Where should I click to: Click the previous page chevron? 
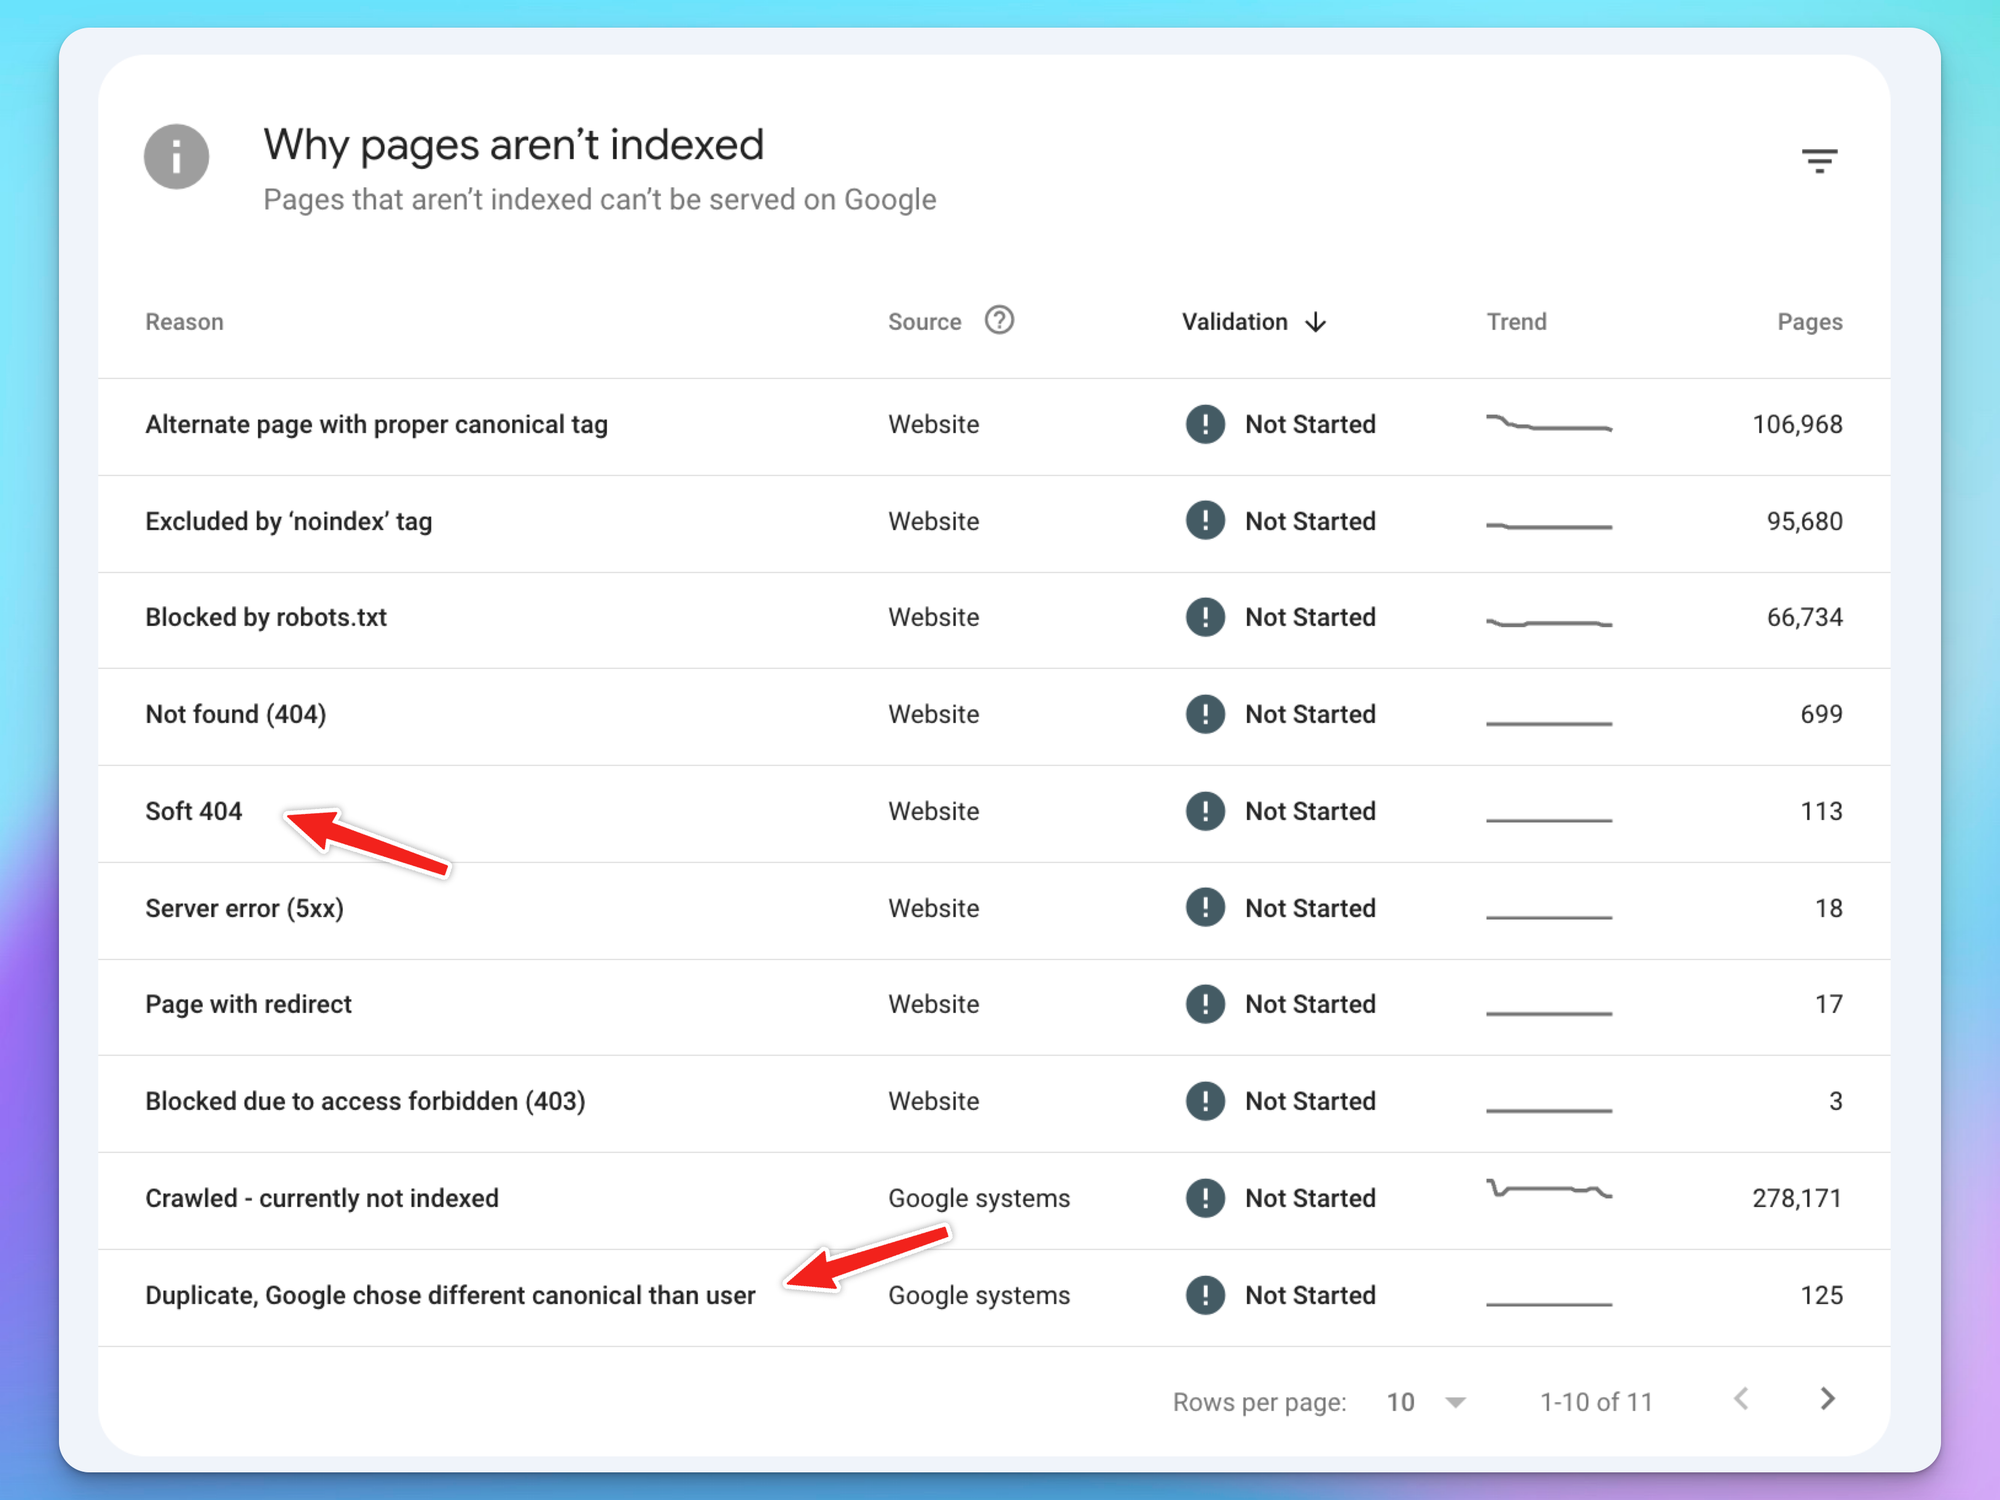tap(1741, 1399)
